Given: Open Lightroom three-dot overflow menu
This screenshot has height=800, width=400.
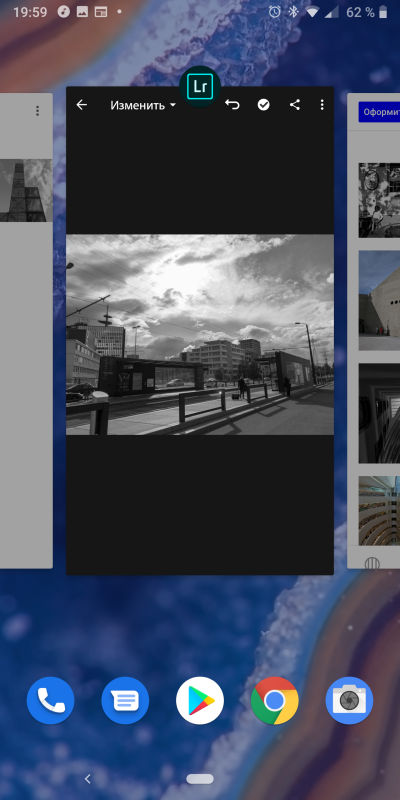Looking at the screenshot, I should tap(321, 105).
